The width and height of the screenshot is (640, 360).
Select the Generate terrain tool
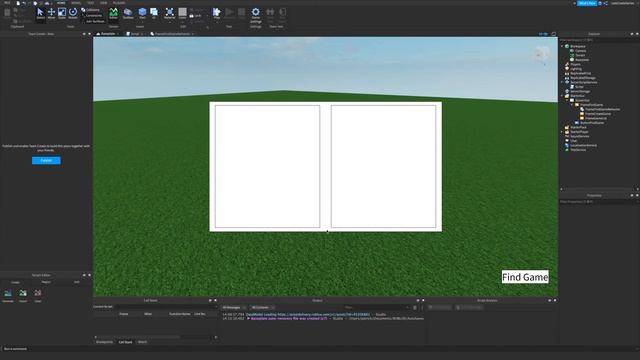(8, 296)
